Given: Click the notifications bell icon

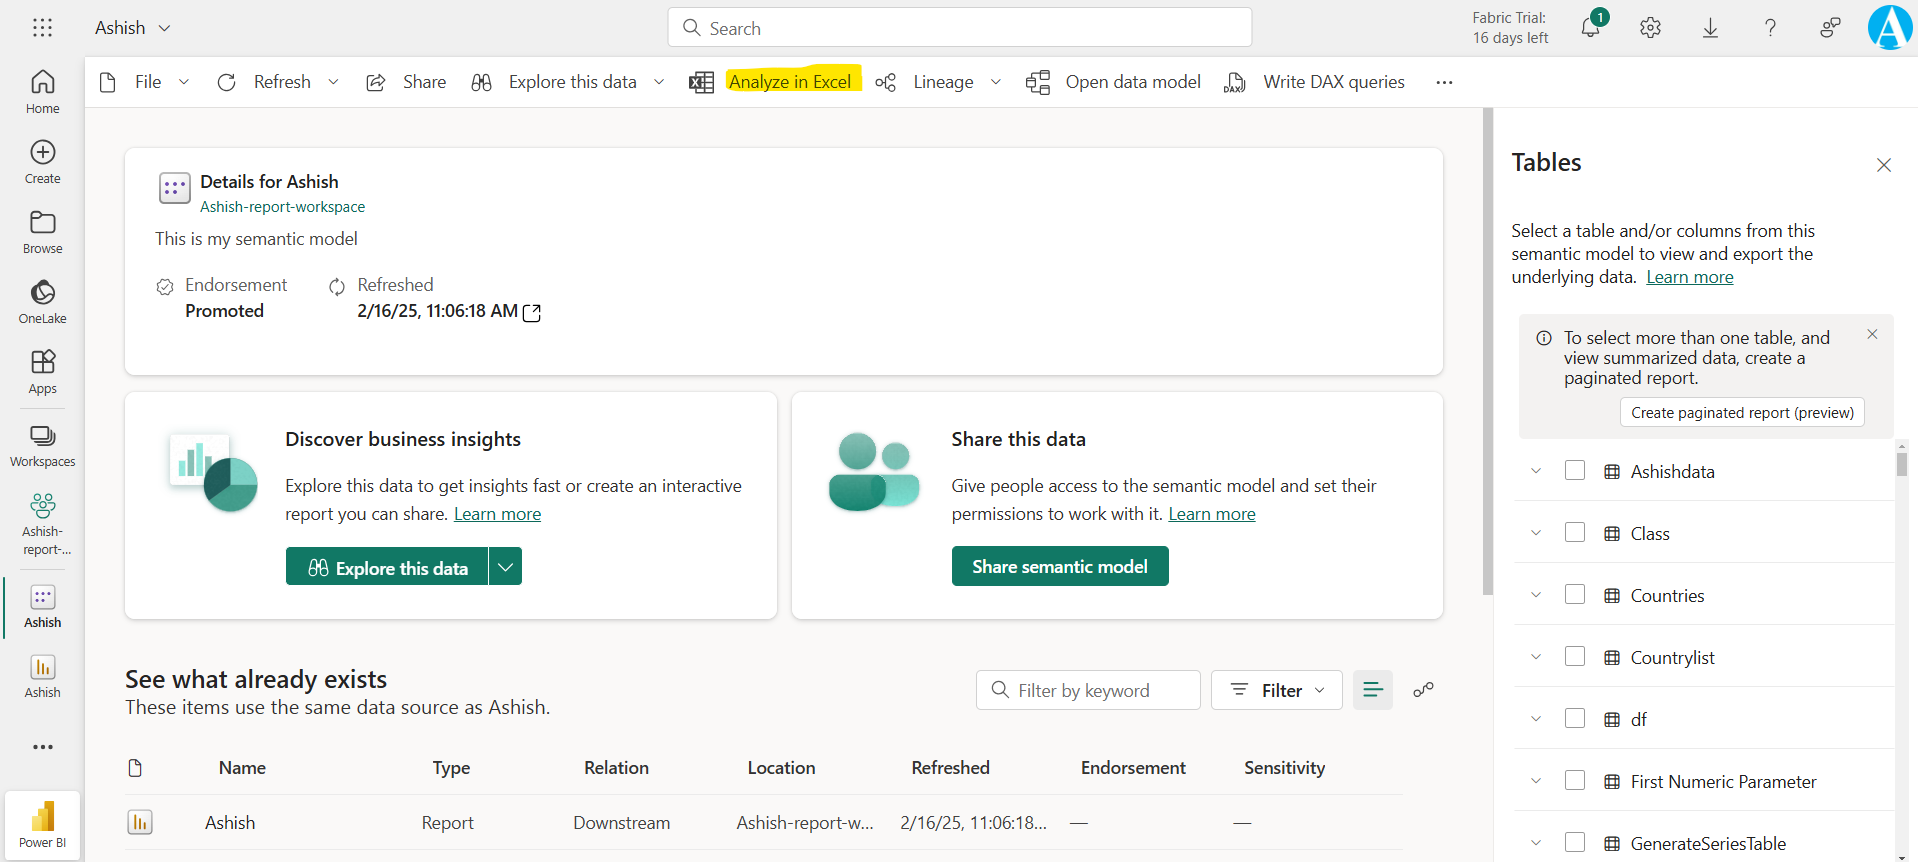Looking at the screenshot, I should 1590,28.
